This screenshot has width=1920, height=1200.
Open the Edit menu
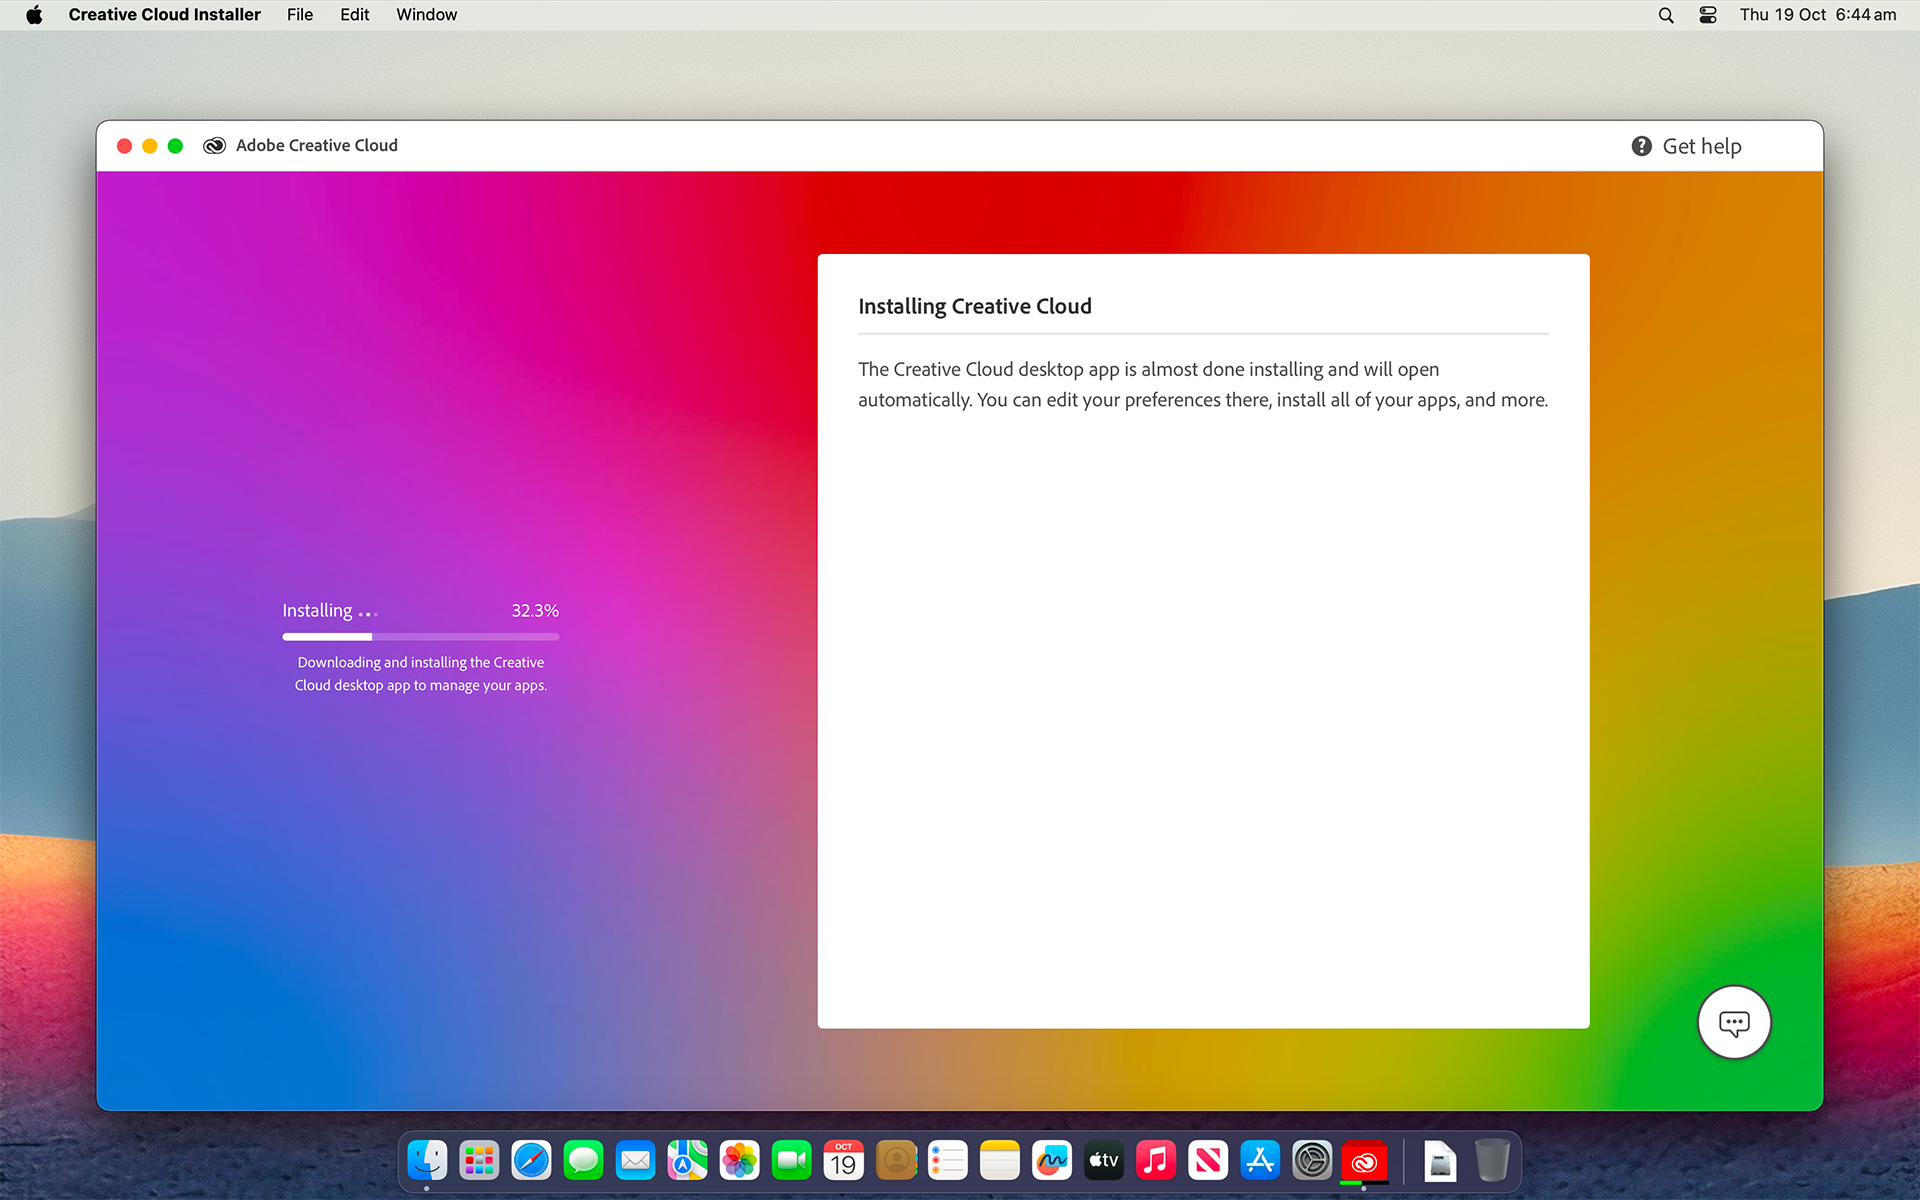tap(355, 15)
